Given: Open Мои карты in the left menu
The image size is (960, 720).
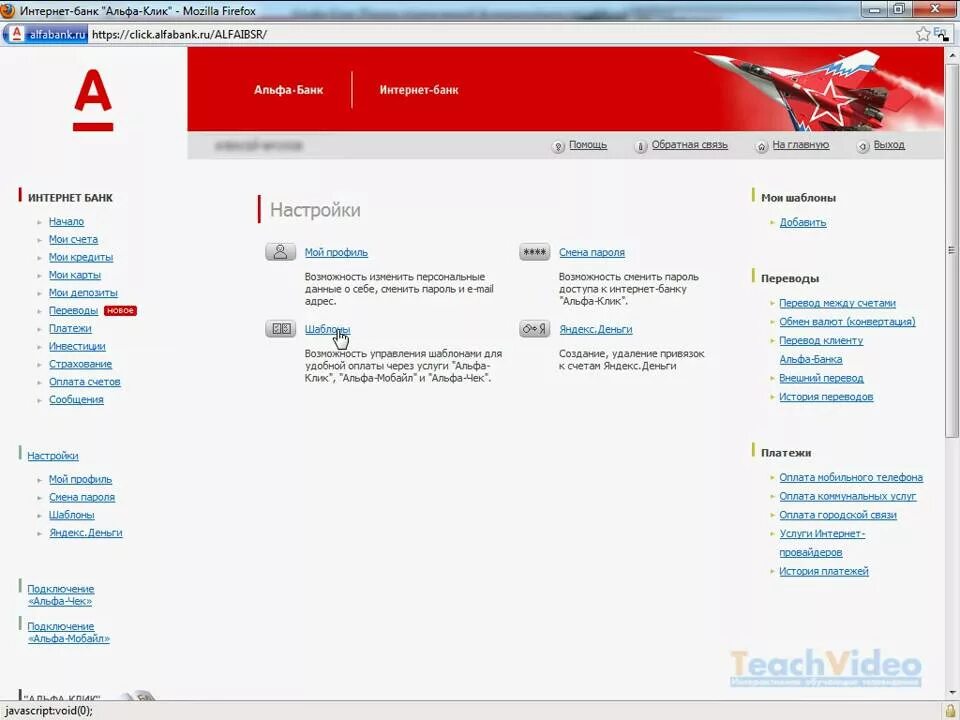Looking at the screenshot, I should point(75,275).
